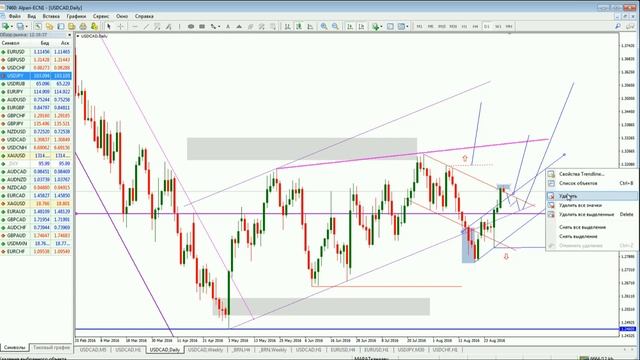This screenshot has height=360, width=640.
Task: Select the Trendline drawing tool
Action: pyautogui.click(x=146, y=26)
